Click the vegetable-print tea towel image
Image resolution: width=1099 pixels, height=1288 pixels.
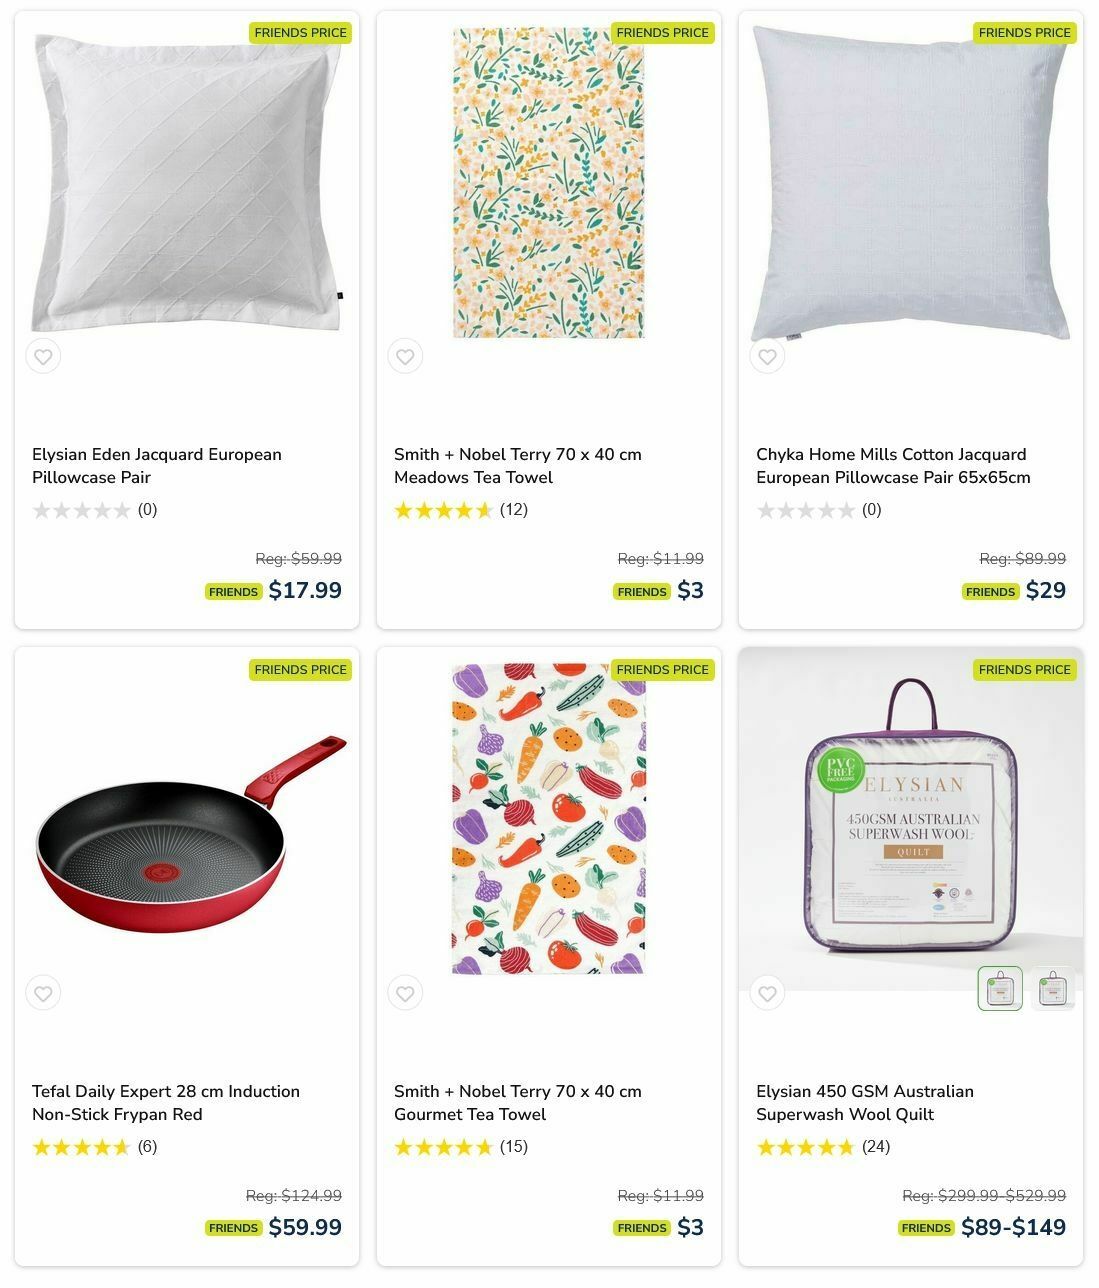pyautogui.click(x=548, y=818)
